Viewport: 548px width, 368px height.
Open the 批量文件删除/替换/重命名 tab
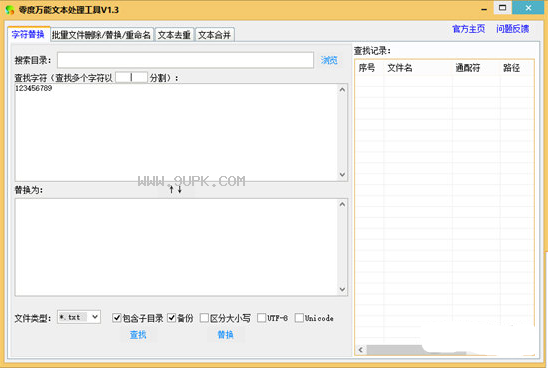[101, 35]
